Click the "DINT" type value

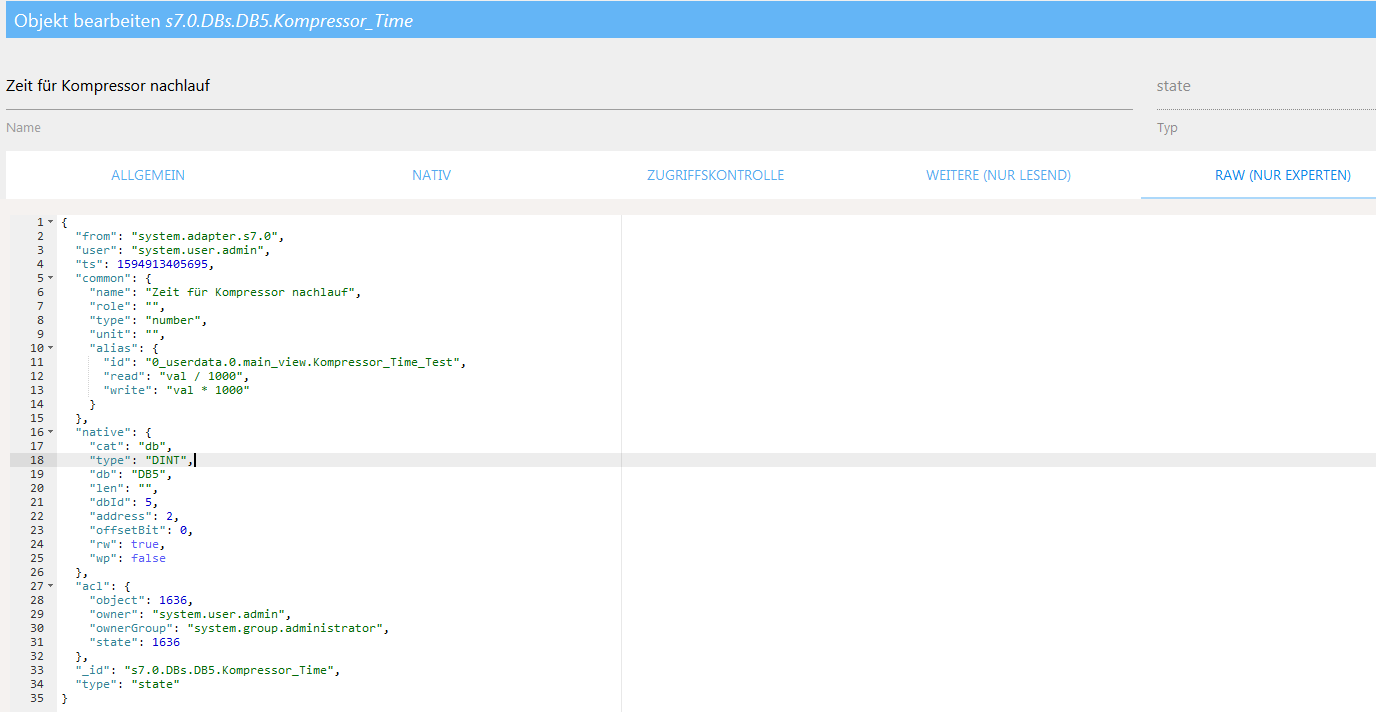point(166,460)
